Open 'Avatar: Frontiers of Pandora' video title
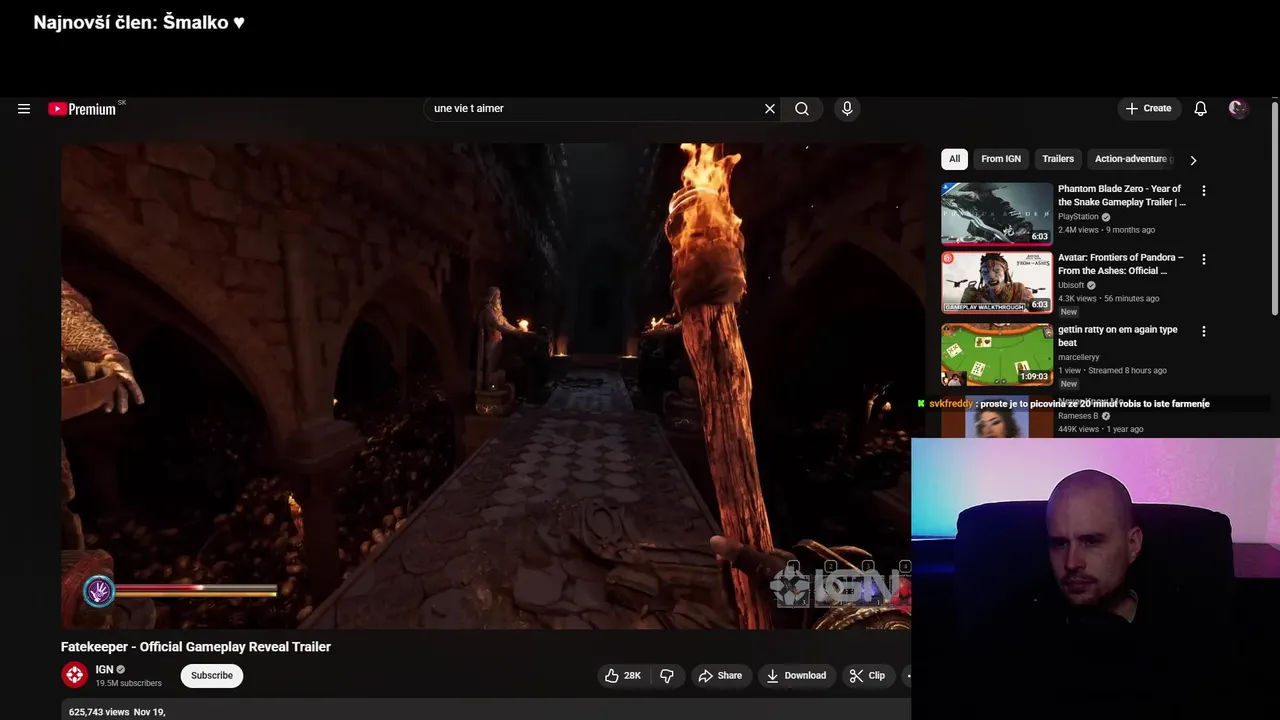Viewport: 1280px width, 720px height. click(x=1121, y=264)
